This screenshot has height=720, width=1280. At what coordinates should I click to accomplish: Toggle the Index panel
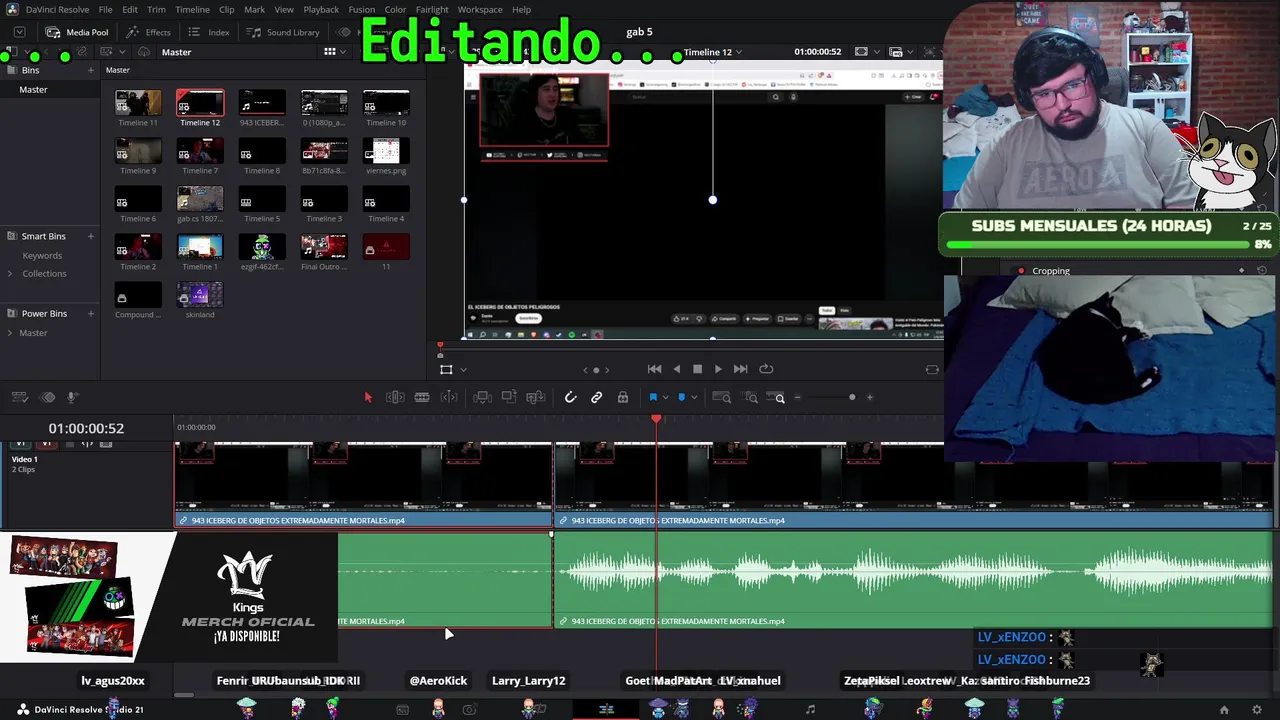coord(208,32)
